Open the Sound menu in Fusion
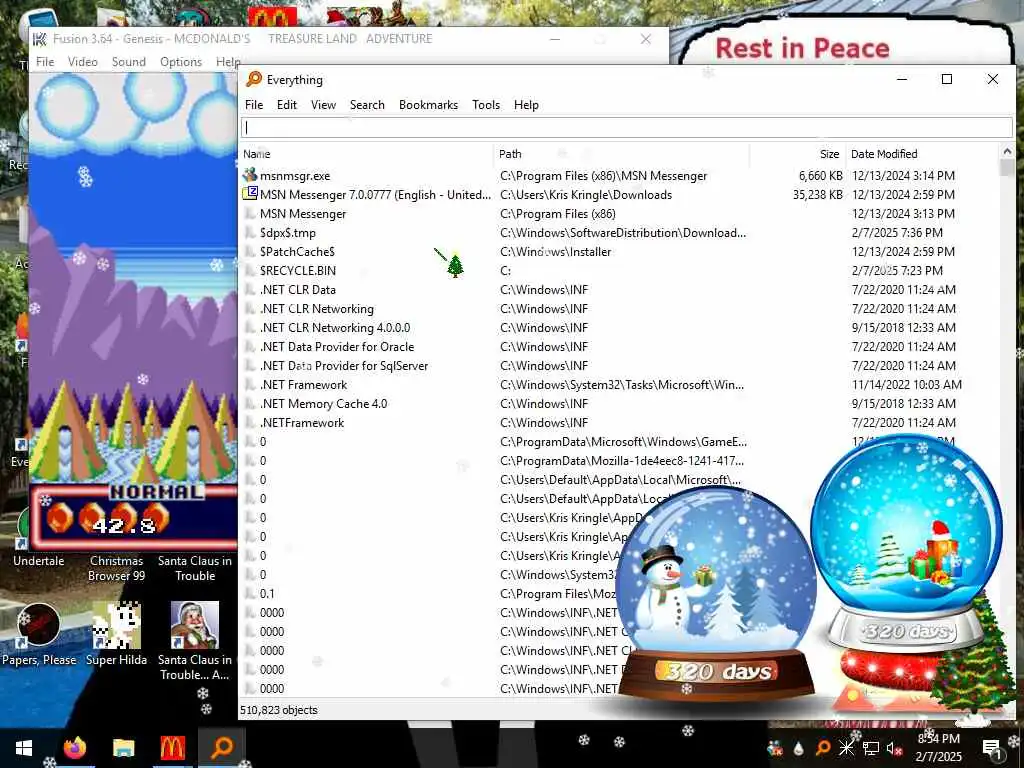Viewport: 1024px width, 768px height. (x=129, y=61)
